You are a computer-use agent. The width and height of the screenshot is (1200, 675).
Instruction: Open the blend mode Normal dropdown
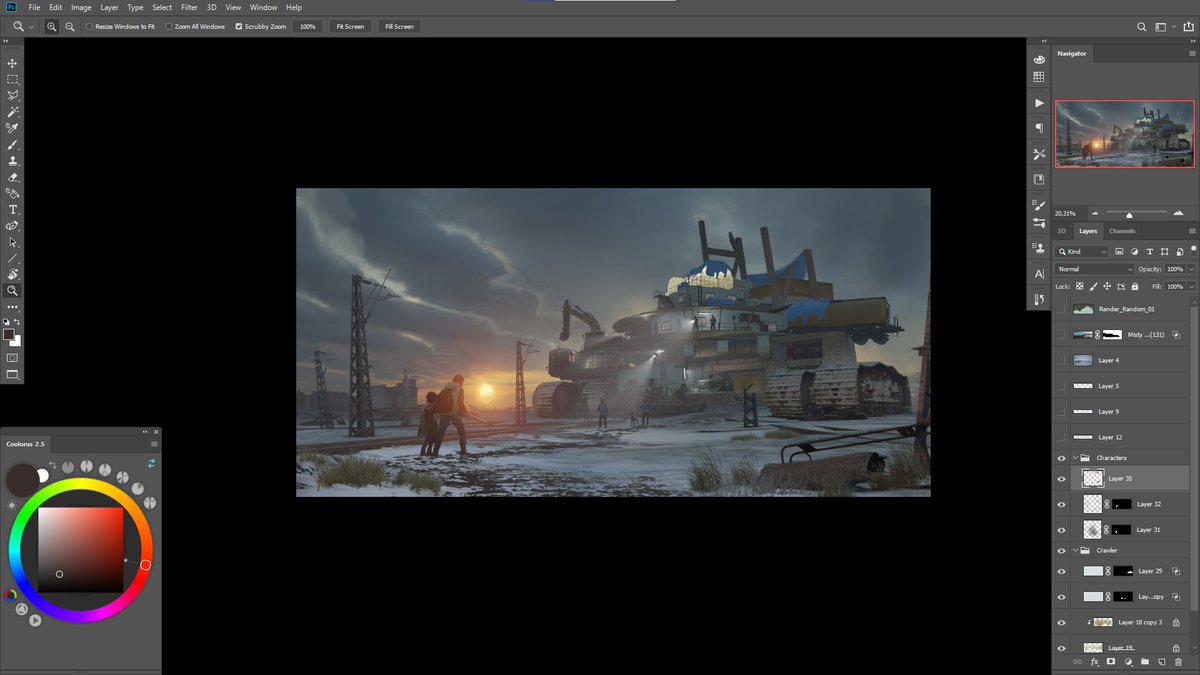[x=1095, y=269]
